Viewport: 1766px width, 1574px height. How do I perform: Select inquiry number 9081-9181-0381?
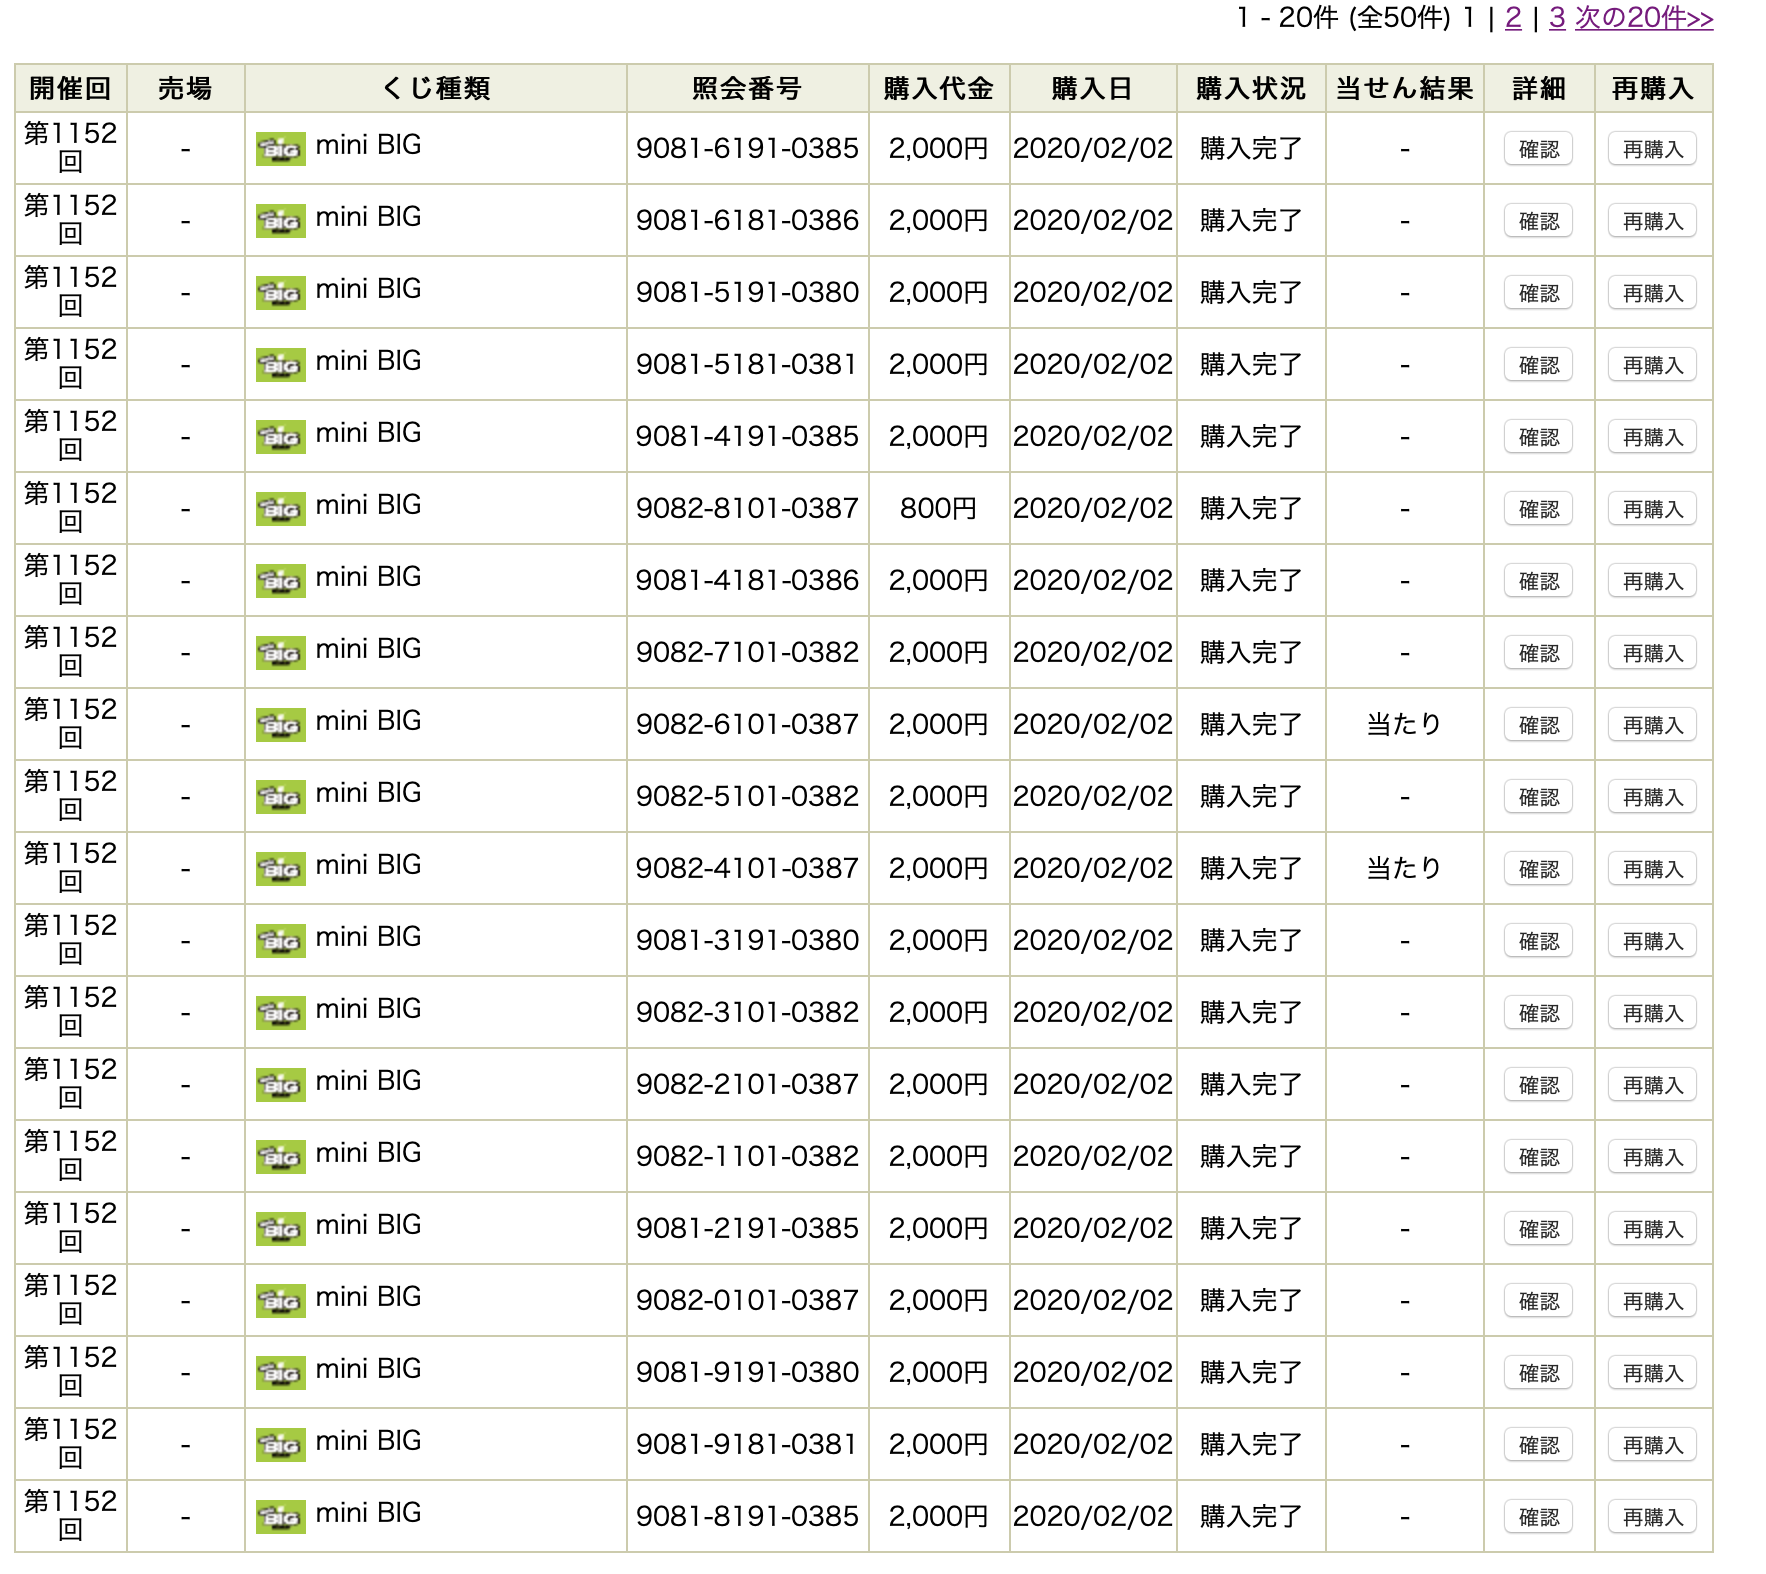pyautogui.click(x=747, y=1444)
